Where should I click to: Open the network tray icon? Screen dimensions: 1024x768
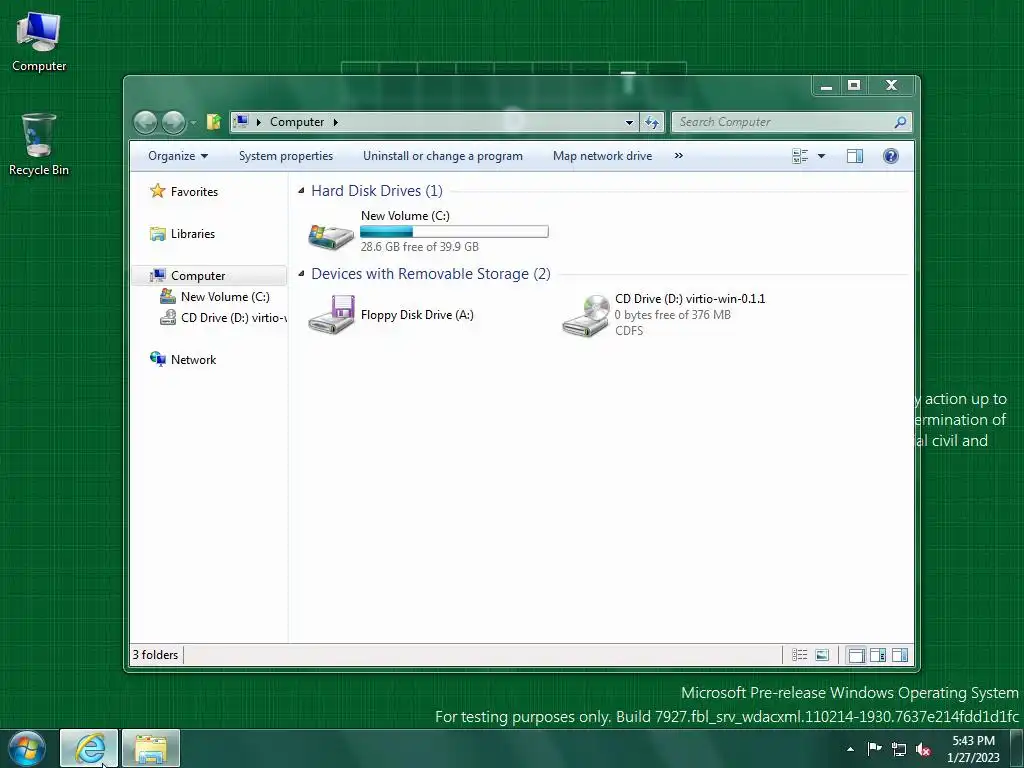pyautogui.click(x=899, y=749)
